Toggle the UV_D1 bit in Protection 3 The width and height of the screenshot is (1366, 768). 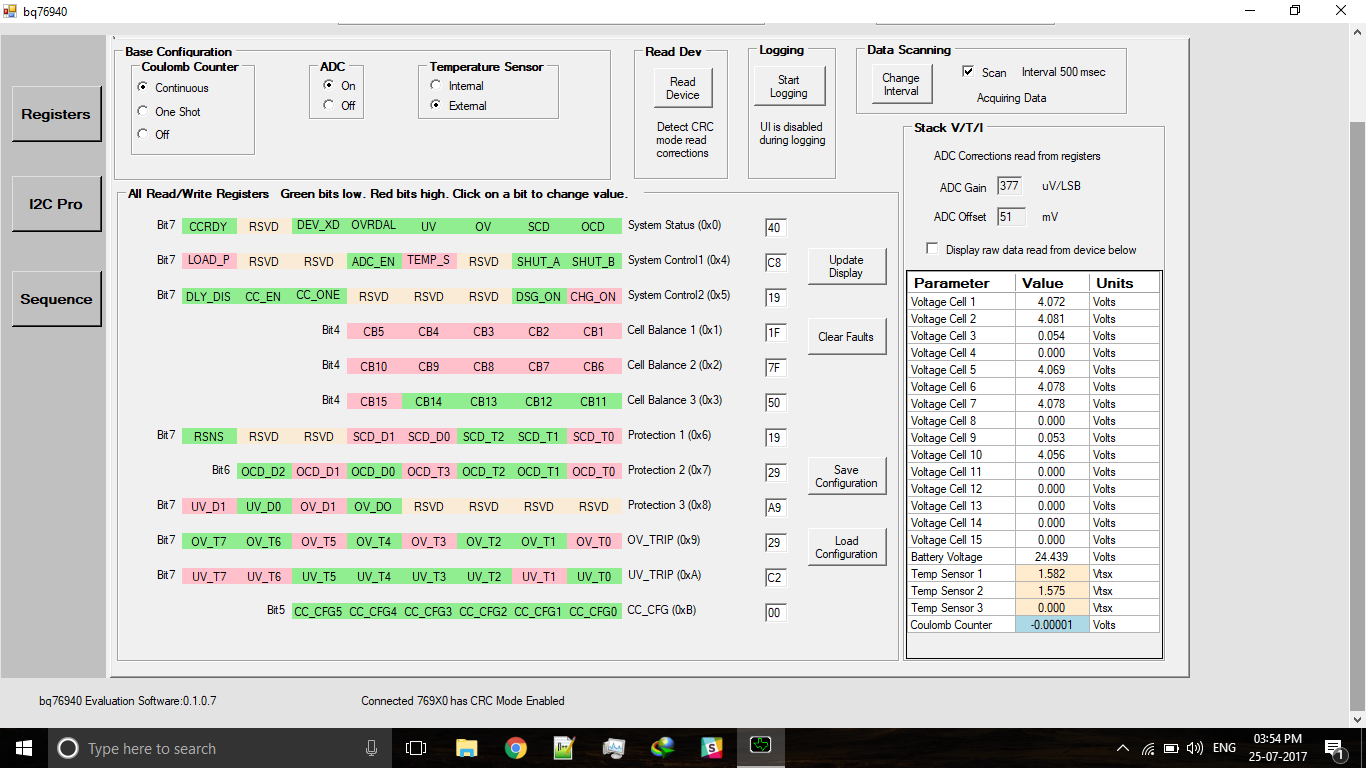[x=209, y=506]
